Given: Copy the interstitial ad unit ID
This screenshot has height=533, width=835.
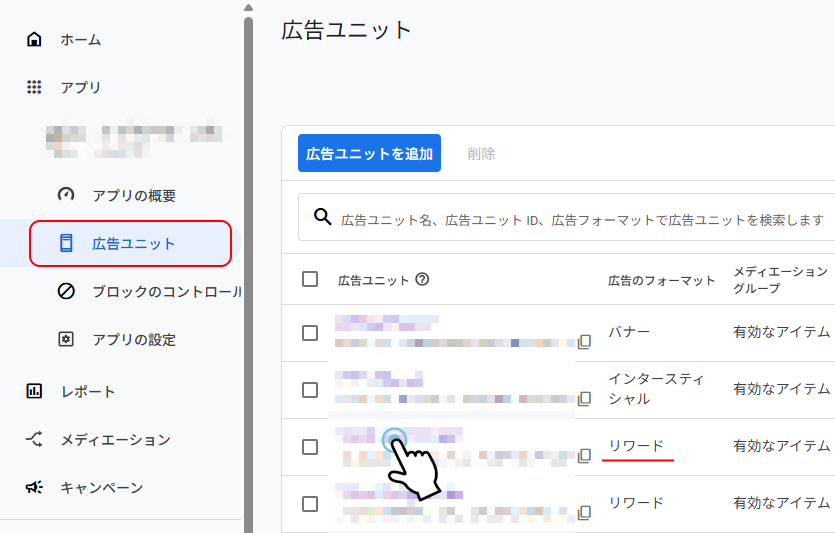Looking at the screenshot, I should 584,399.
